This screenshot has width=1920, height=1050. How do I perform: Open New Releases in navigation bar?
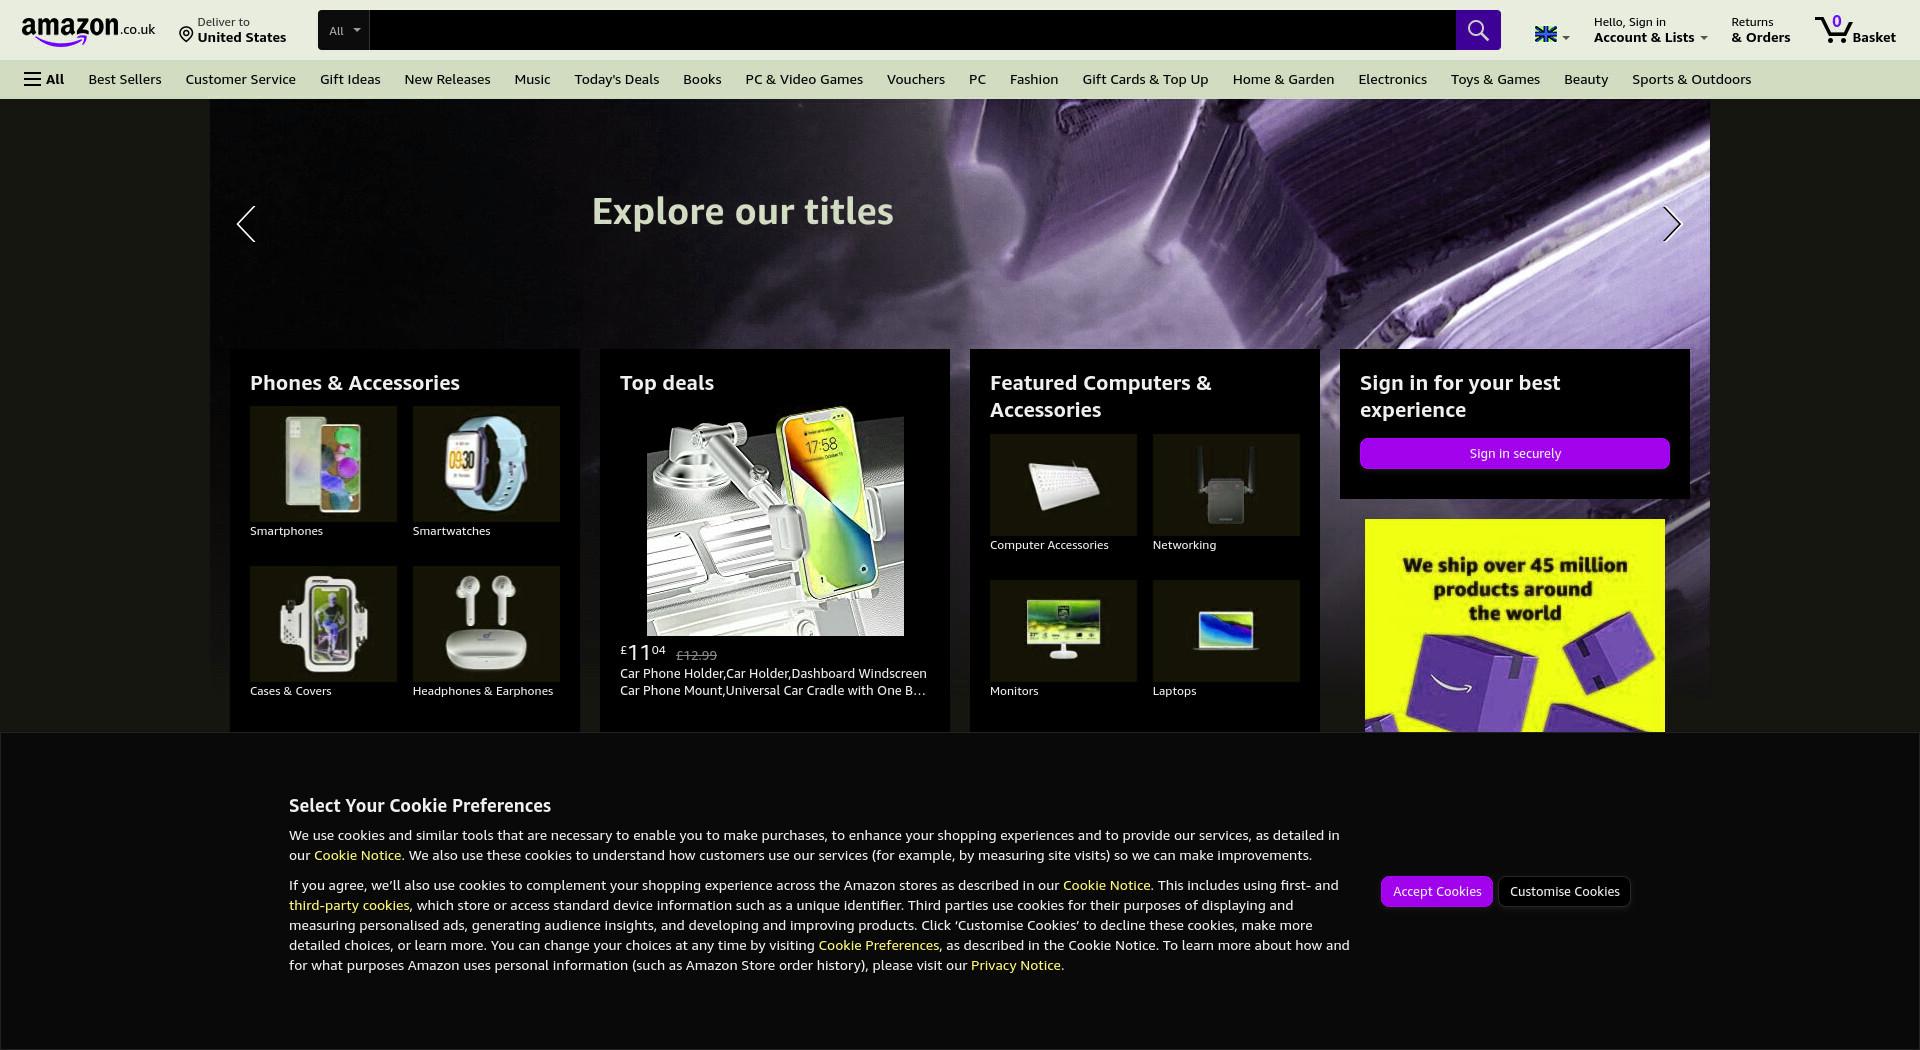[x=447, y=79]
